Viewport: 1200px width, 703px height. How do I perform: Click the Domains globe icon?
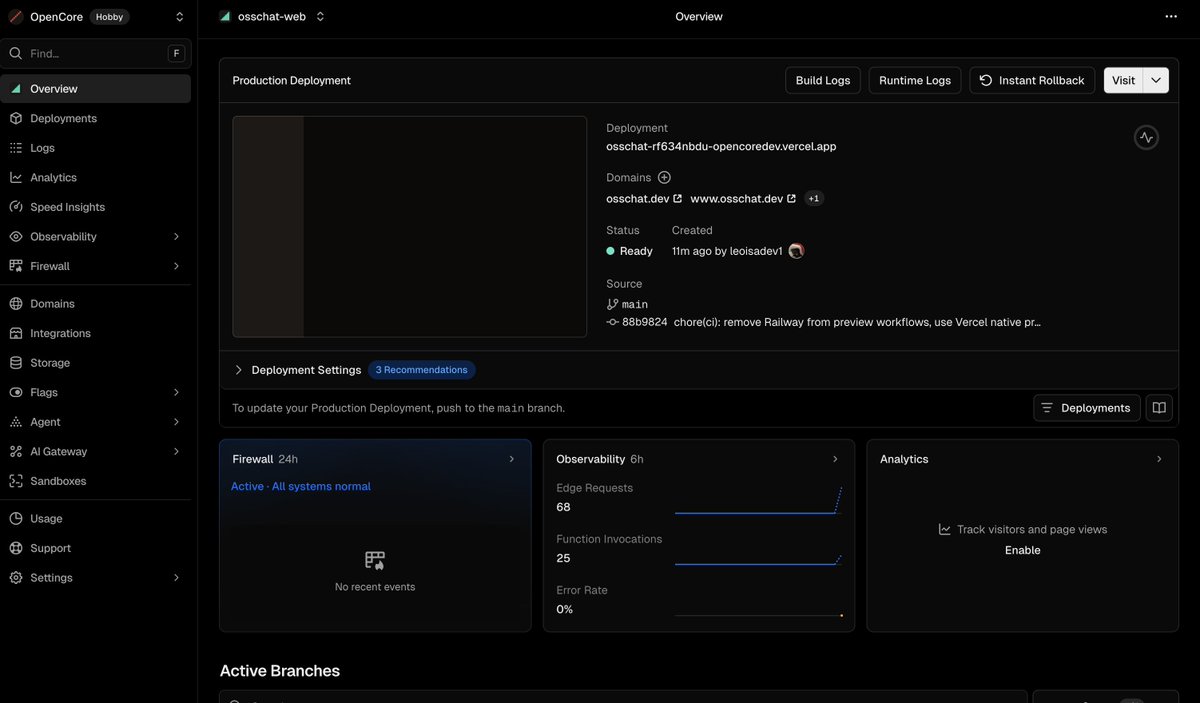coord(16,304)
